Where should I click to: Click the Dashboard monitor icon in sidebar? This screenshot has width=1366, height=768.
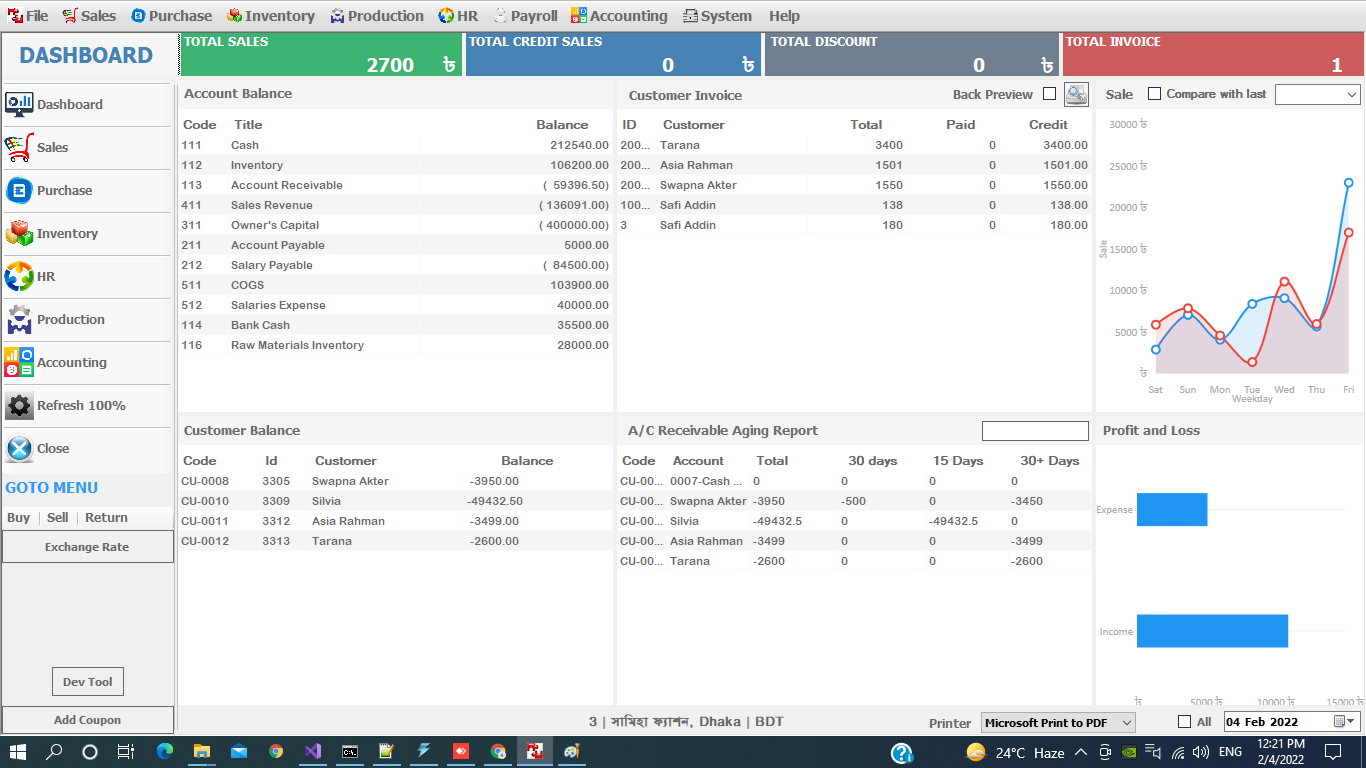pyautogui.click(x=19, y=104)
